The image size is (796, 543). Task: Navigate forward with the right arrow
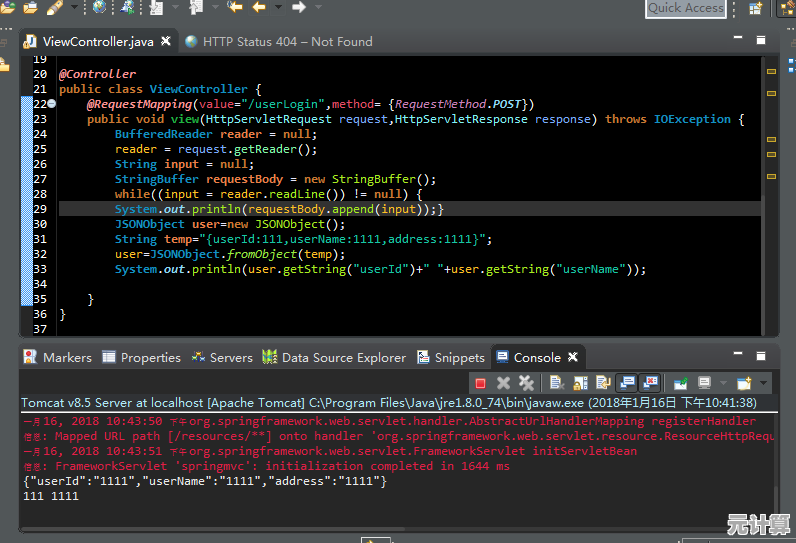pos(299,7)
